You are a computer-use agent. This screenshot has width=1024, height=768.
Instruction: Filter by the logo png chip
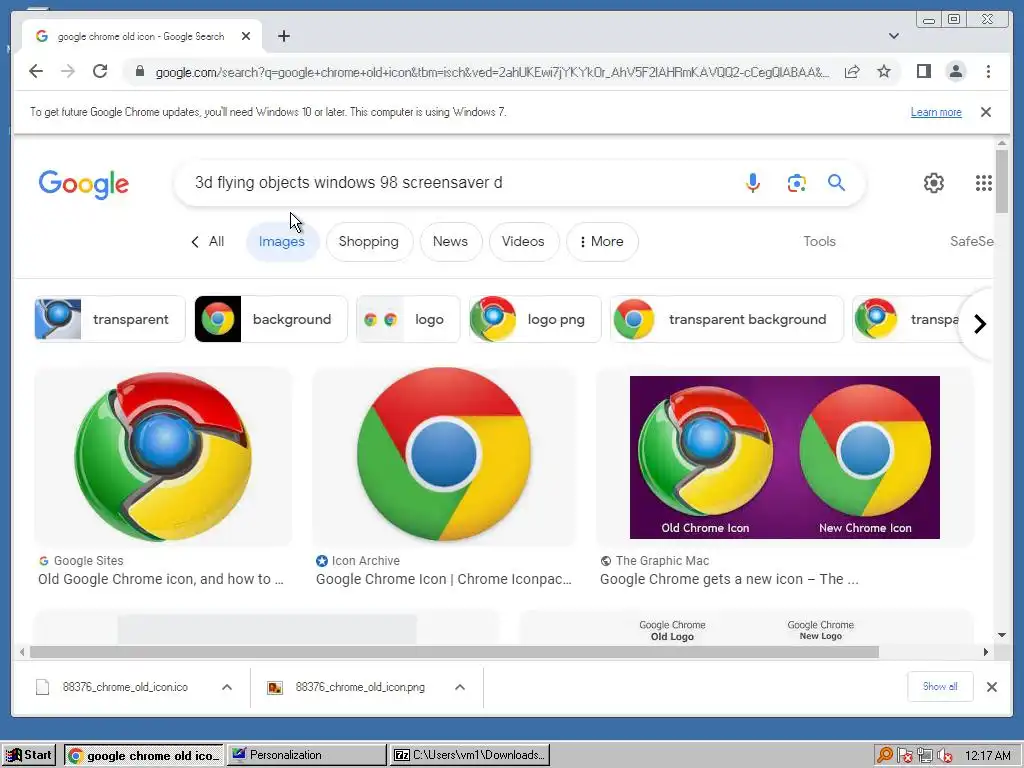click(534, 319)
